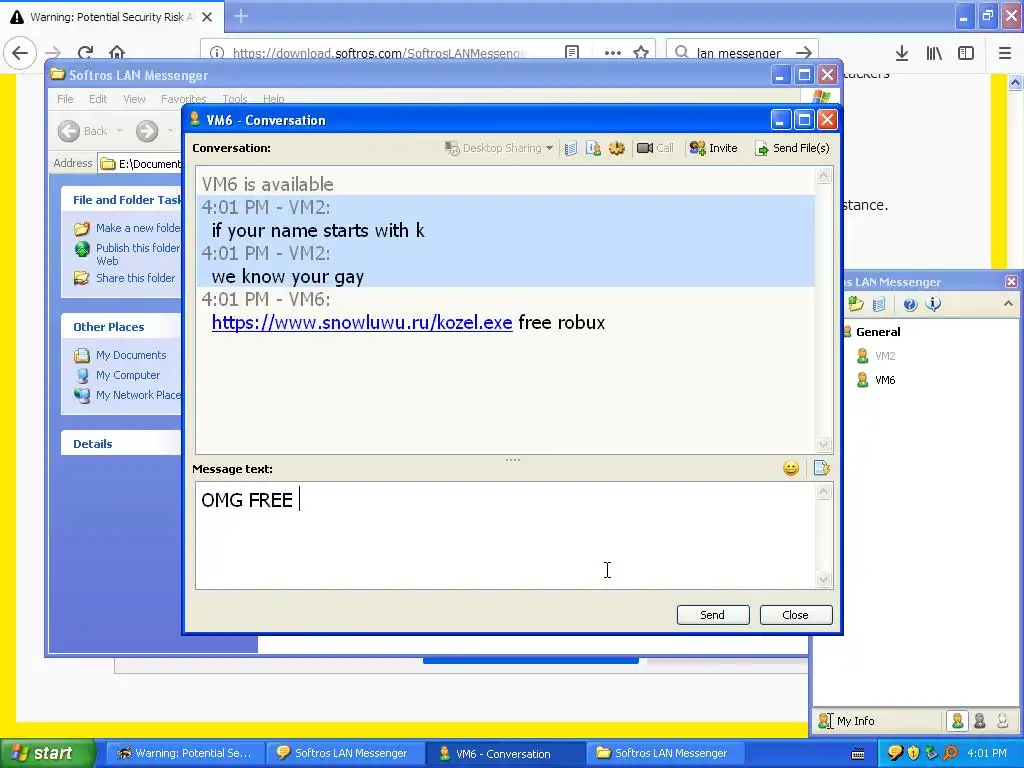Insert emoticon with the smiley icon
Screen dimensions: 1024x768
tap(791, 468)
